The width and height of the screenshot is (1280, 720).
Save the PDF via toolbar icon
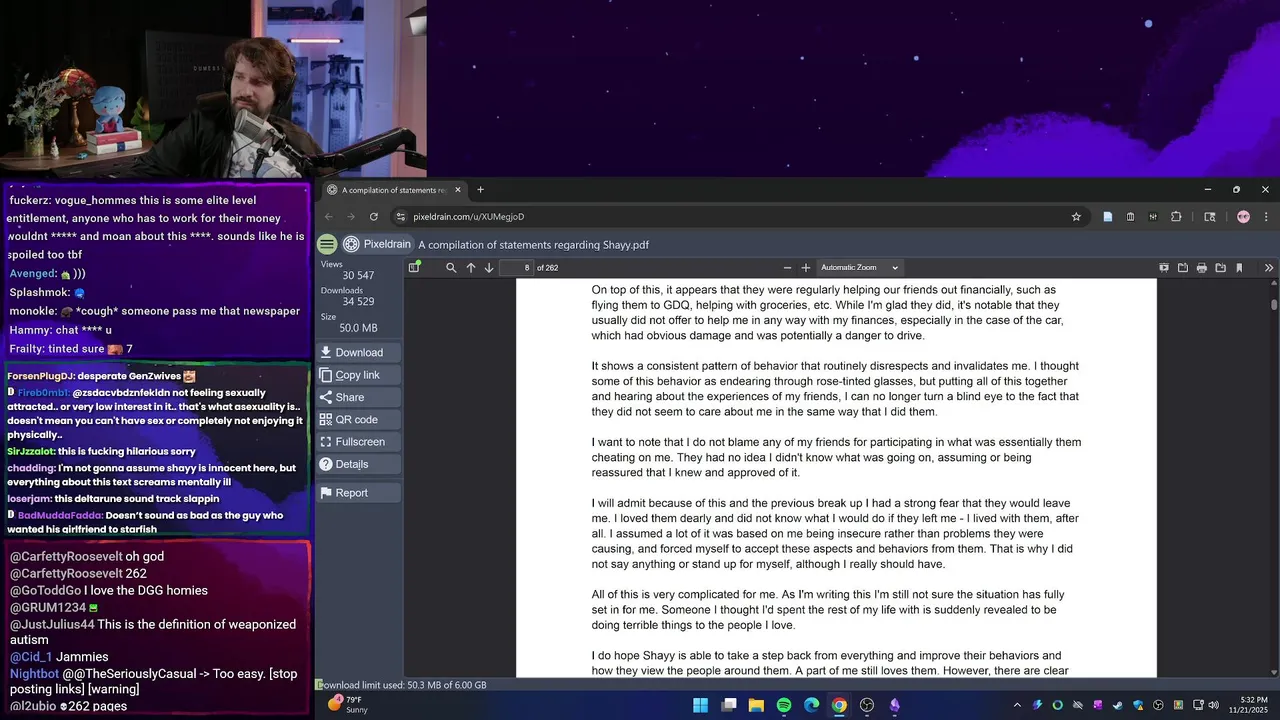click(1221, 268)
